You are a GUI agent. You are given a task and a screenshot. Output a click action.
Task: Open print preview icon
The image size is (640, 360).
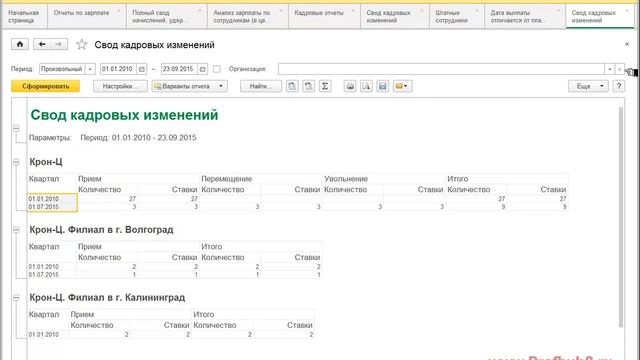[366, 86]
